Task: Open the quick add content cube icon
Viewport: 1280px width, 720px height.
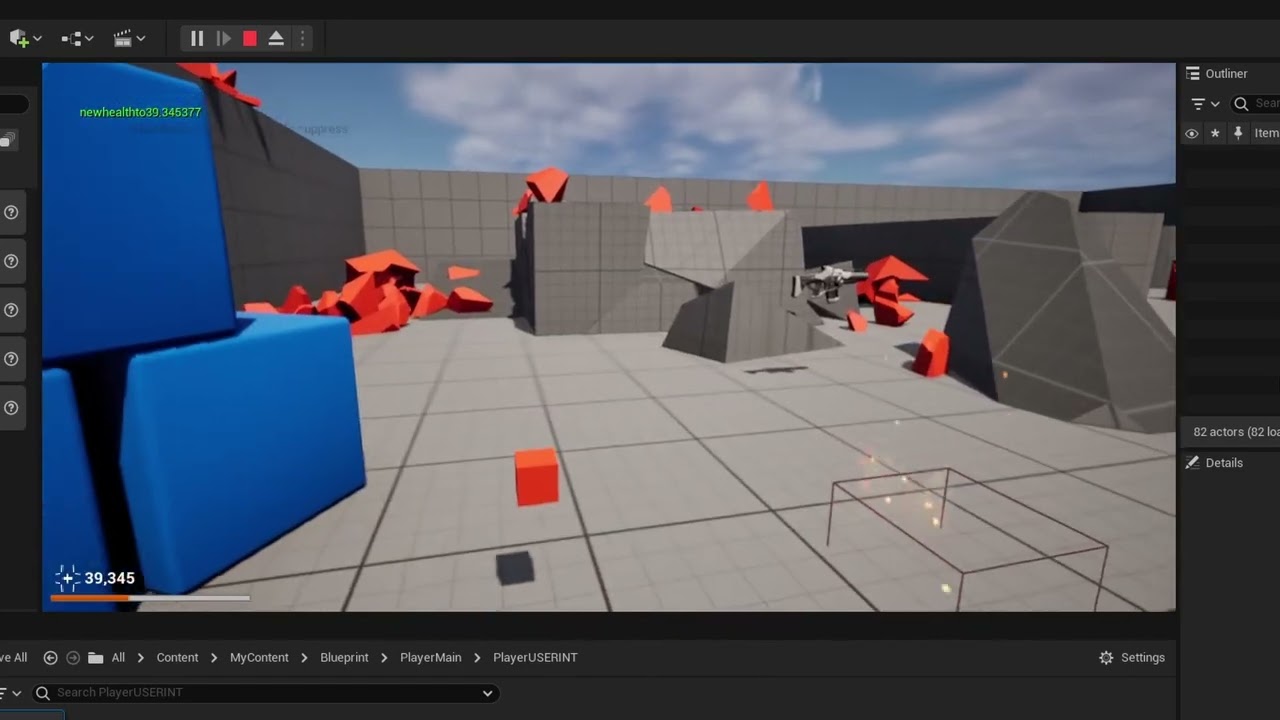Action: coord(18,38)
